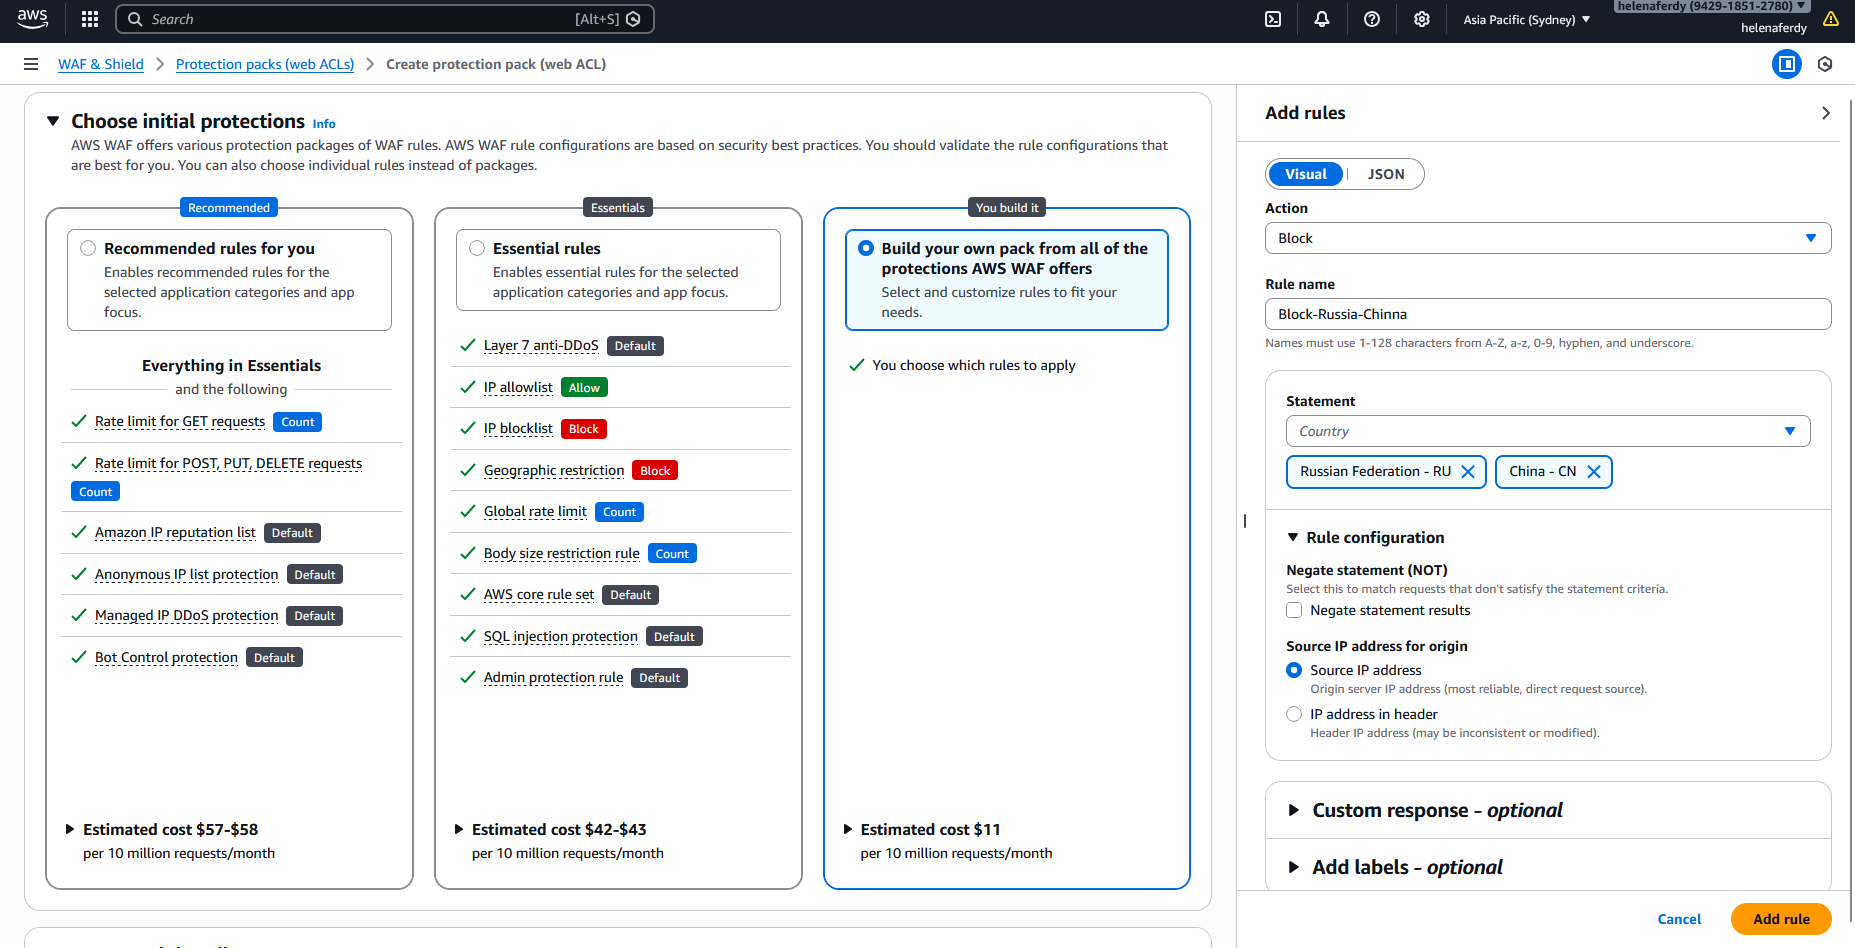Open the settings gear in the header

coord(1422,19)
